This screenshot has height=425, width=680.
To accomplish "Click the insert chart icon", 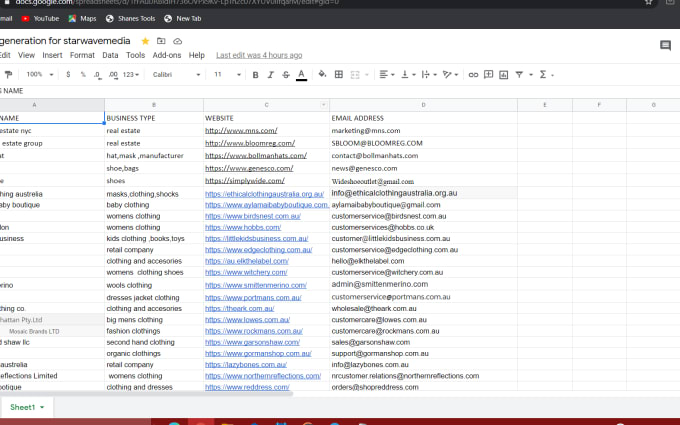I will (503, 75).
